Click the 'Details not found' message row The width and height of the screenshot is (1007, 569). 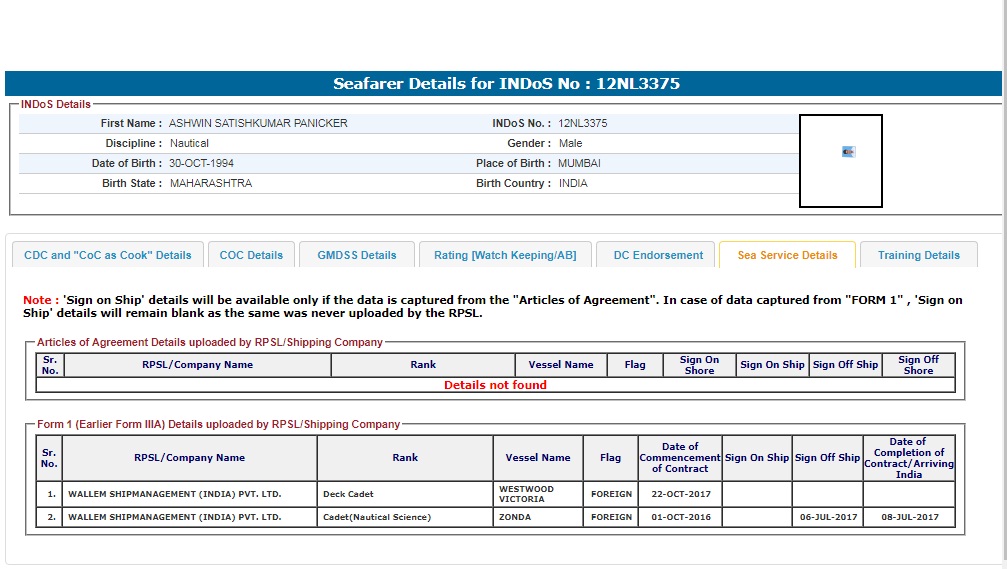(x=495, y=385)
